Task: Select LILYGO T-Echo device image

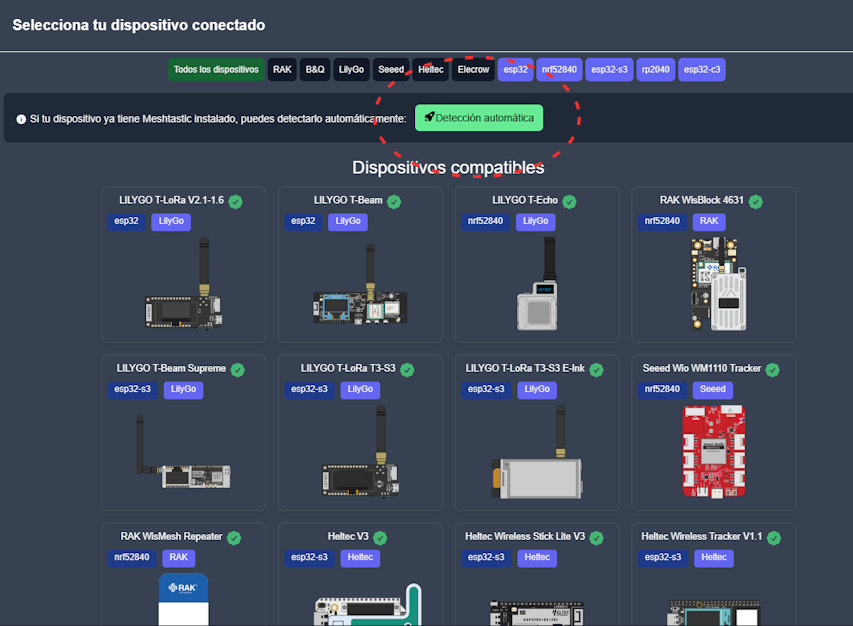Action: pos(537,284)
